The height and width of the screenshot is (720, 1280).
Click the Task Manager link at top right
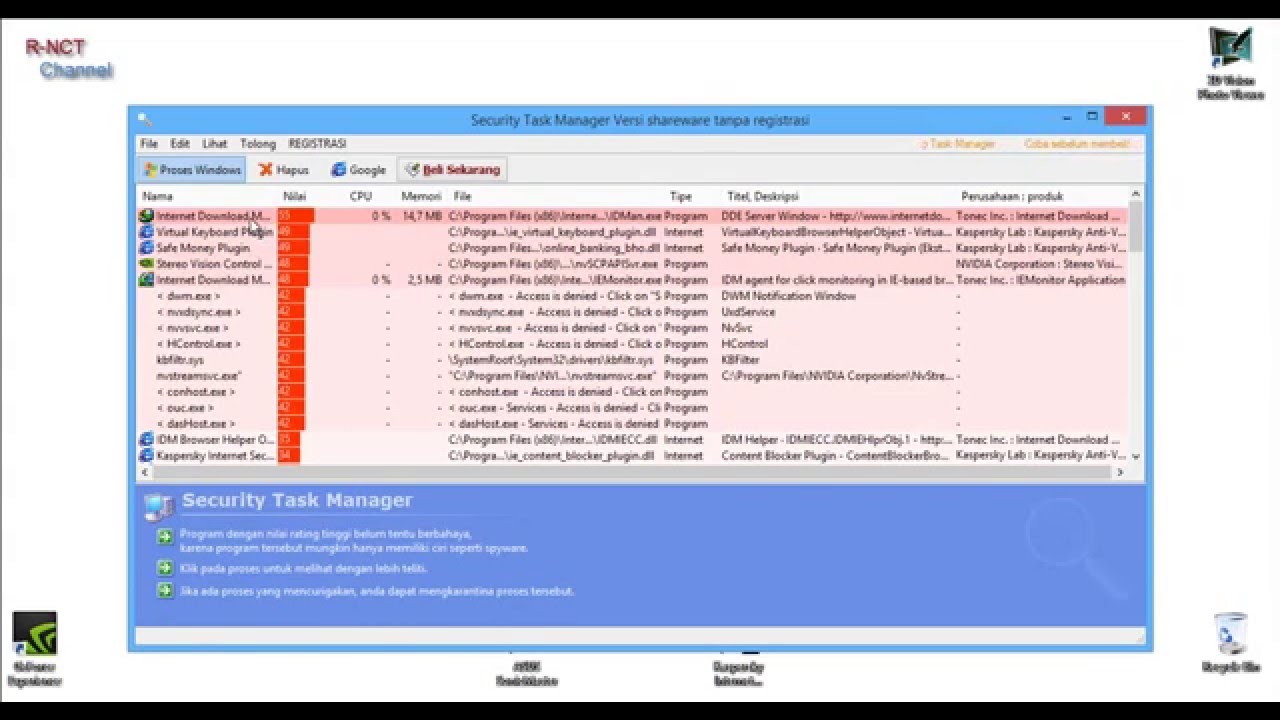tap(958, 144)
